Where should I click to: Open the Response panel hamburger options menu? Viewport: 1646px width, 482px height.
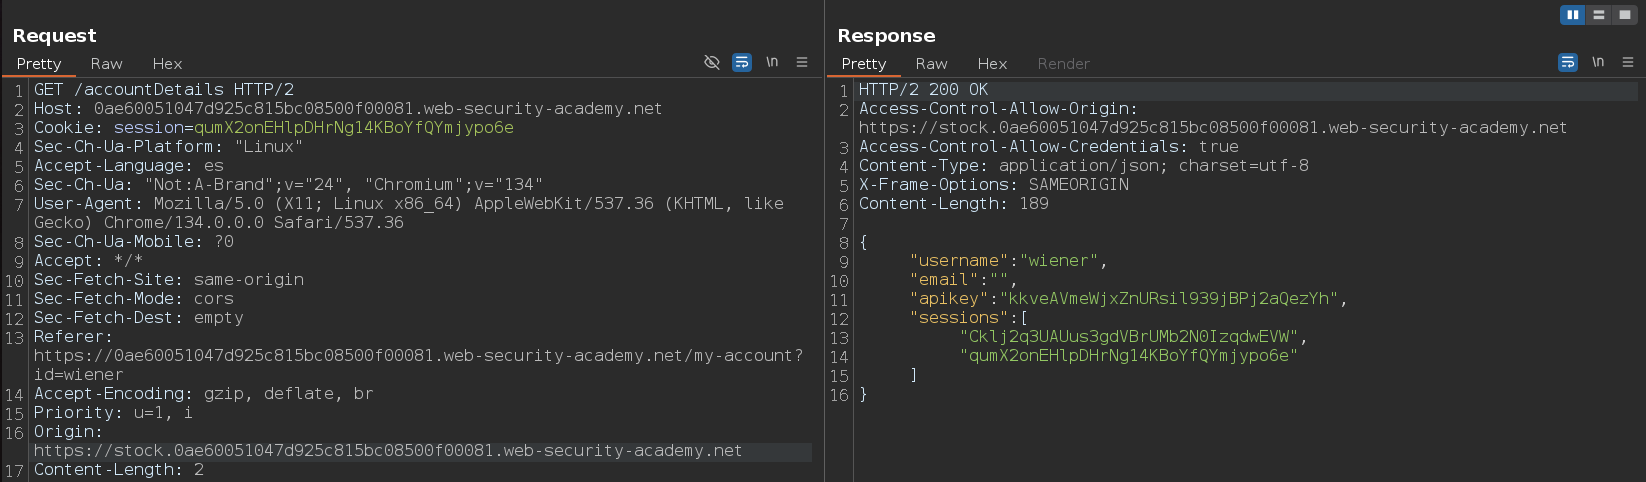tap(1628, 62)
